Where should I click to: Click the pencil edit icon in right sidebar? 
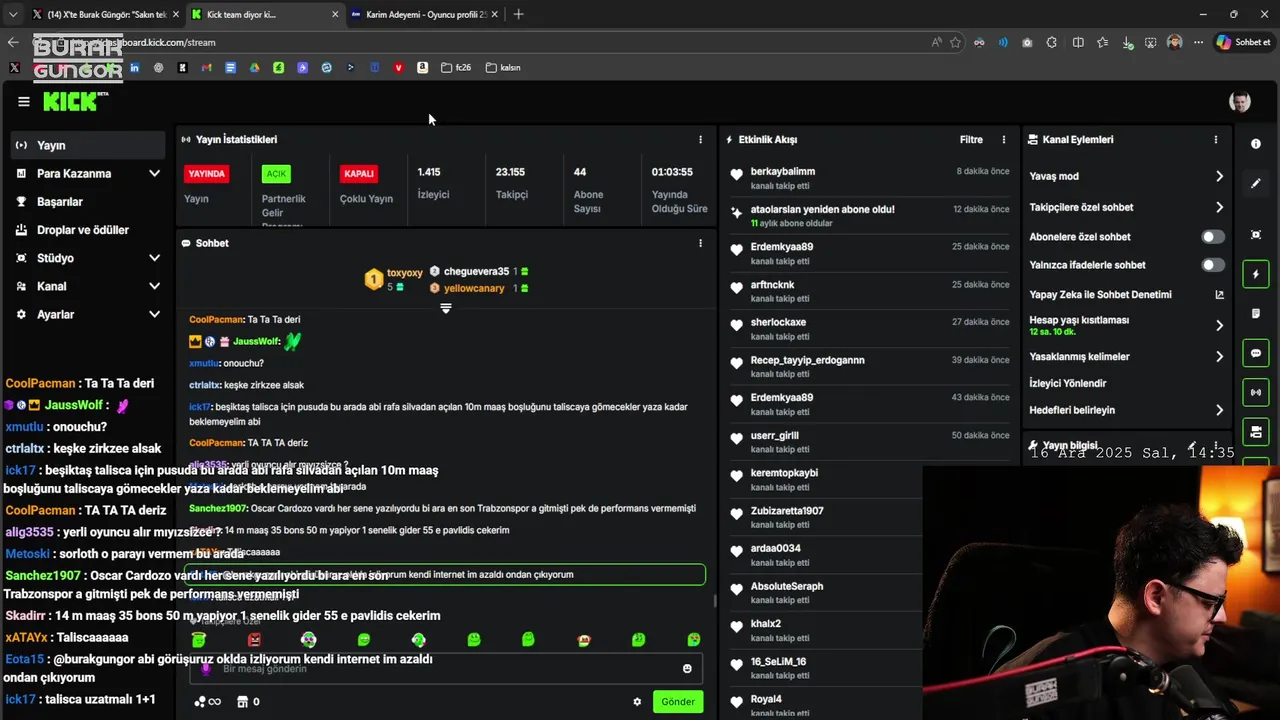click(1256, 184)
